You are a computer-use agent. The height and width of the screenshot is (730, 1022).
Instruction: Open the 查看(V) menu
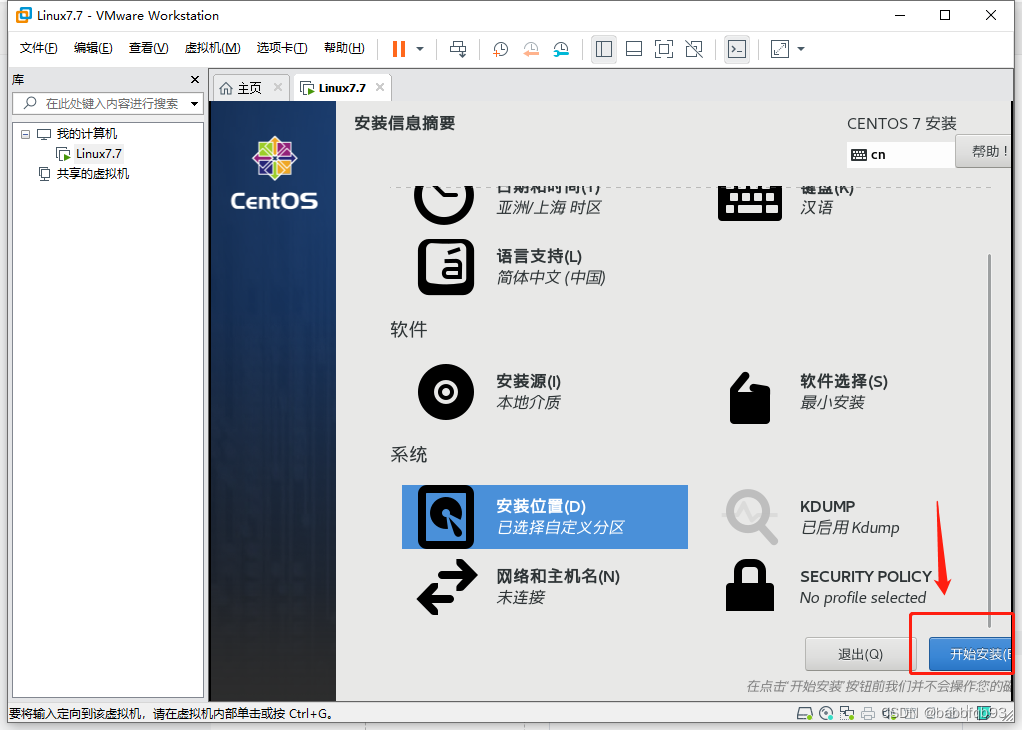[148, 48]
